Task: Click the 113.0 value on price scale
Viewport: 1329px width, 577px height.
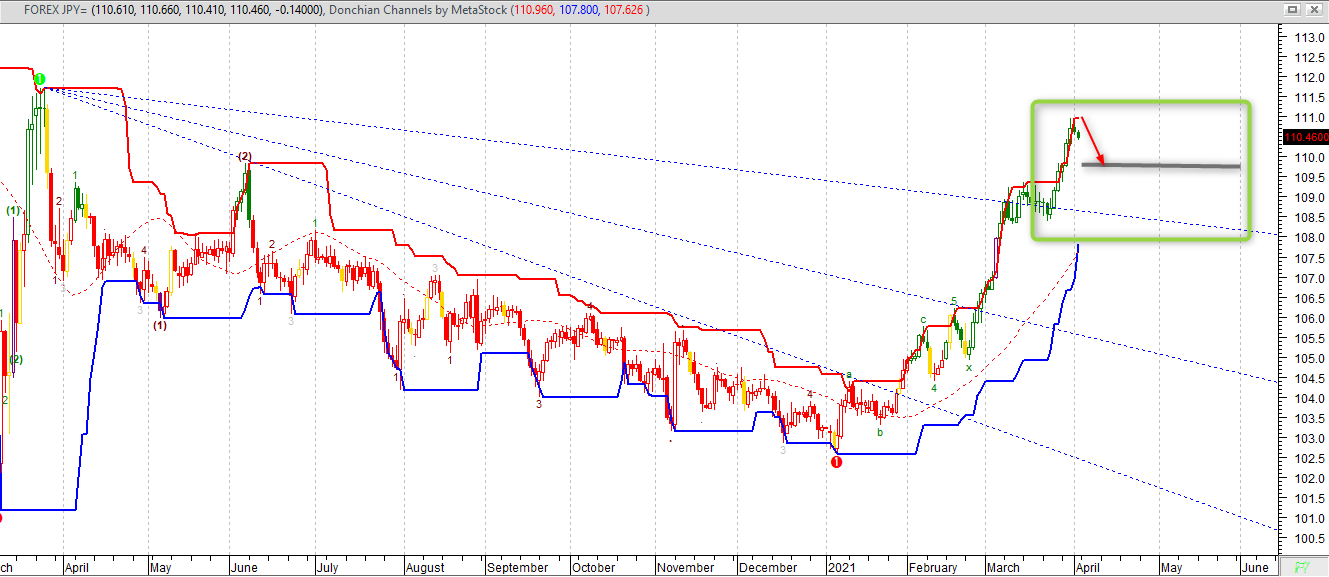Action: coord(1302,37)
